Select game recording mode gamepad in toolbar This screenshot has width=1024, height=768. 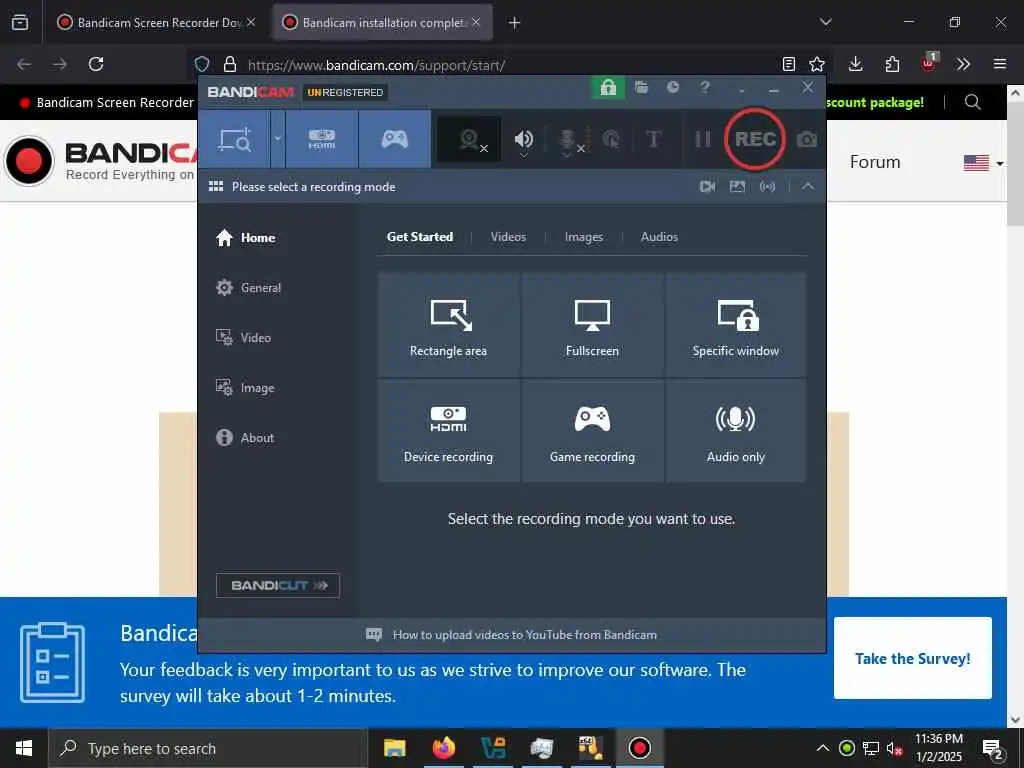[x=394, y=139]
